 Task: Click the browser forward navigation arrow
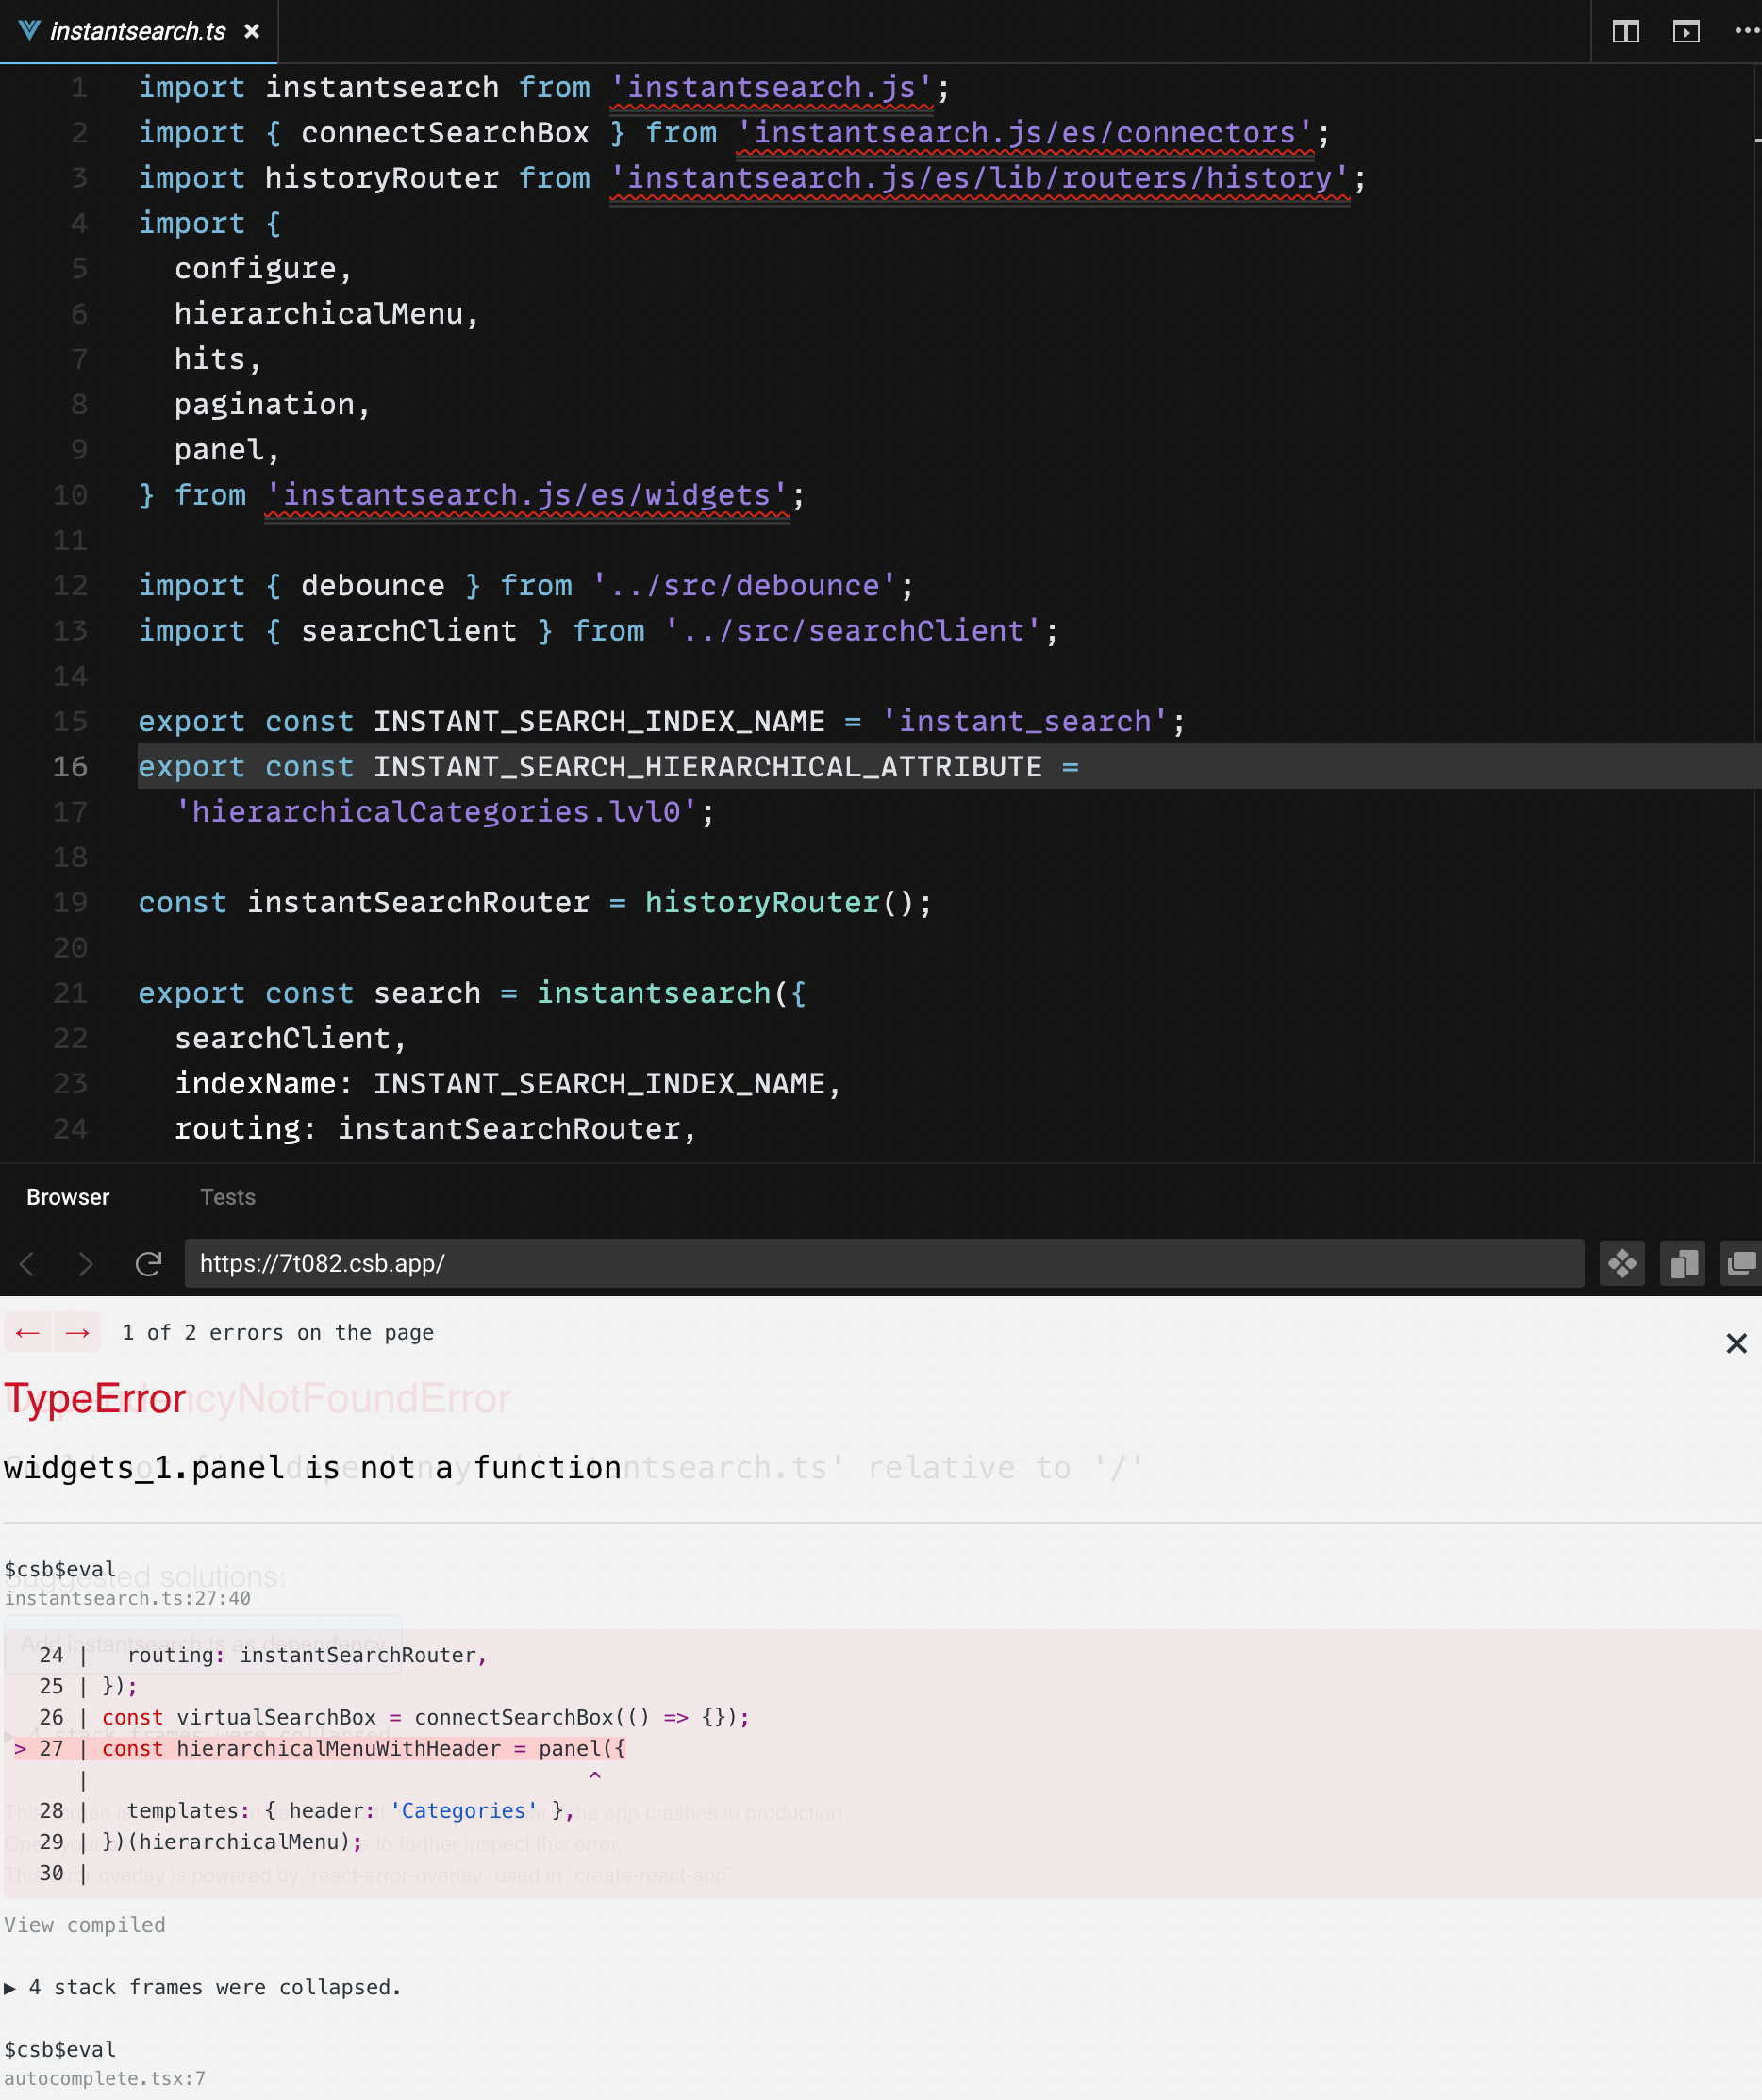tap(87, 1263)
